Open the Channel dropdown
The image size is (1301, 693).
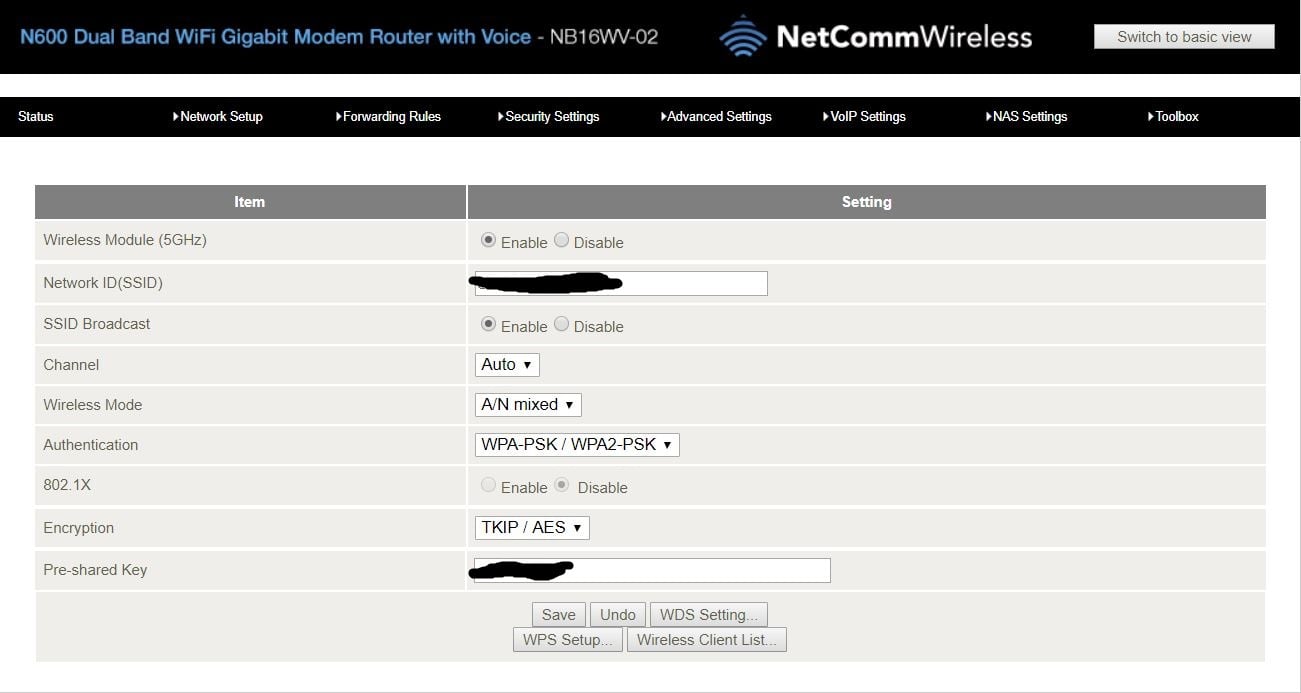click(507, 365)
